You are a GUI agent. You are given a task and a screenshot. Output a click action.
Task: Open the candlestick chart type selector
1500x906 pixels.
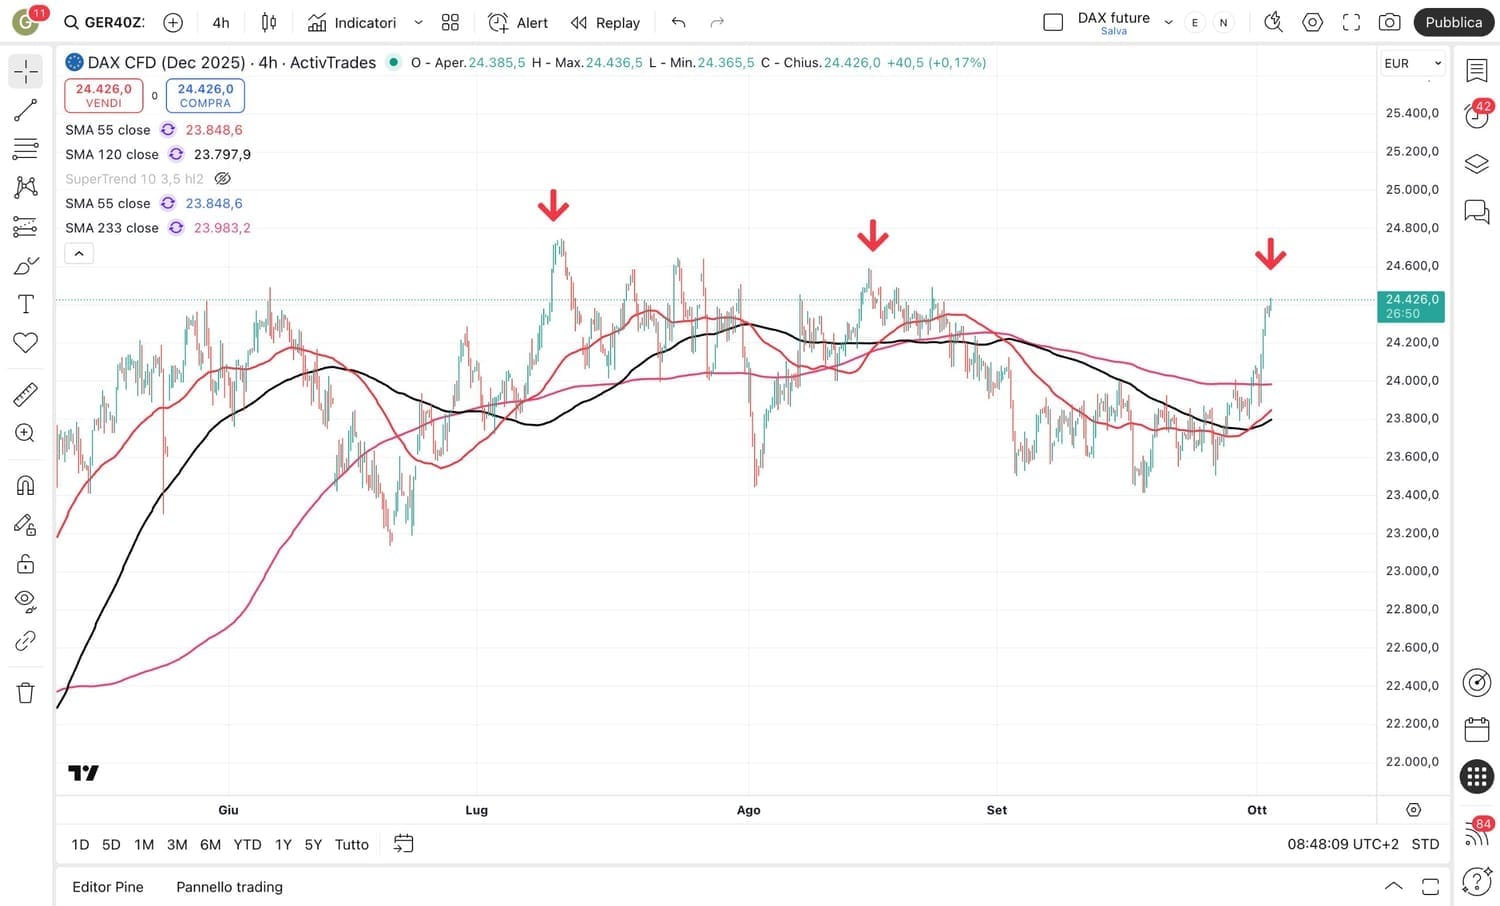click(x=269, y=22)
